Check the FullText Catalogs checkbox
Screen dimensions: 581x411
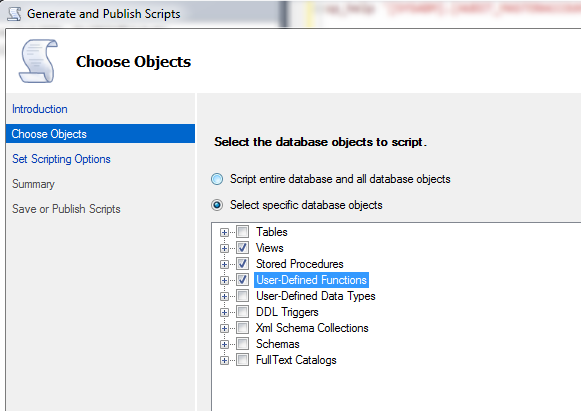[243, 360]
